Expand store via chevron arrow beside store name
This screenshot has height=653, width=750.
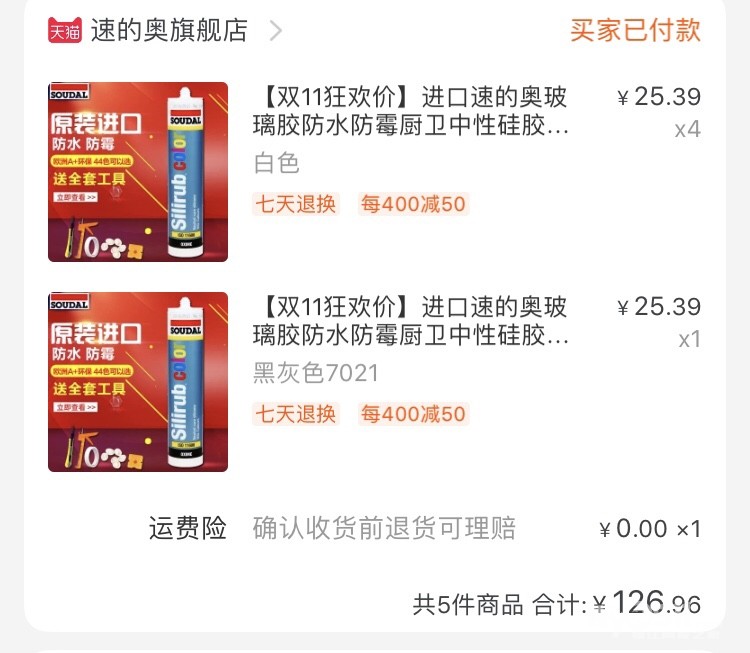(276, 31)
